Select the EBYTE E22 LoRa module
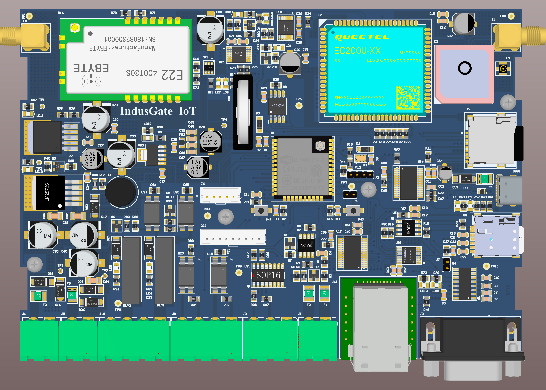 [x=126, y=60]
